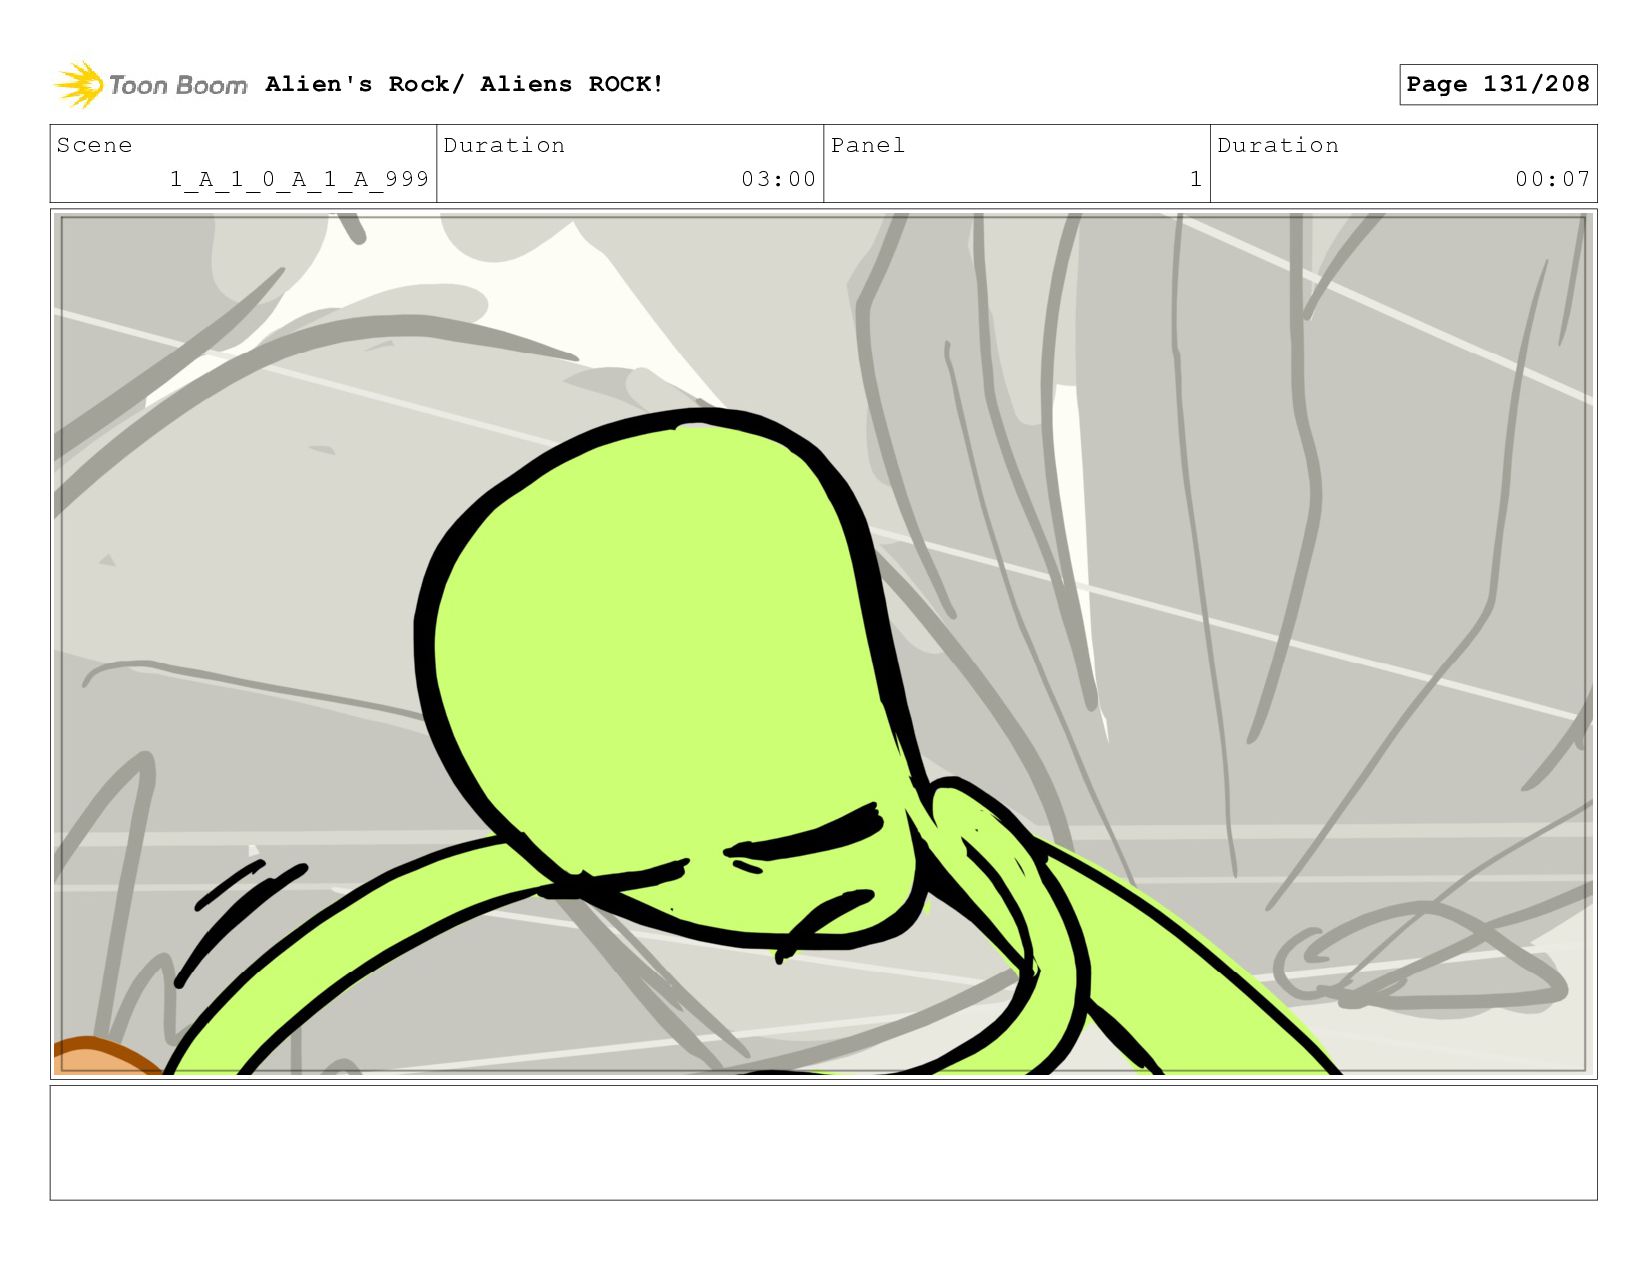The width and height of the screenshot is (1650, 1275).
Task: Select scene name '1_A_1_0_A_1_A_999'
Action: 299,179
